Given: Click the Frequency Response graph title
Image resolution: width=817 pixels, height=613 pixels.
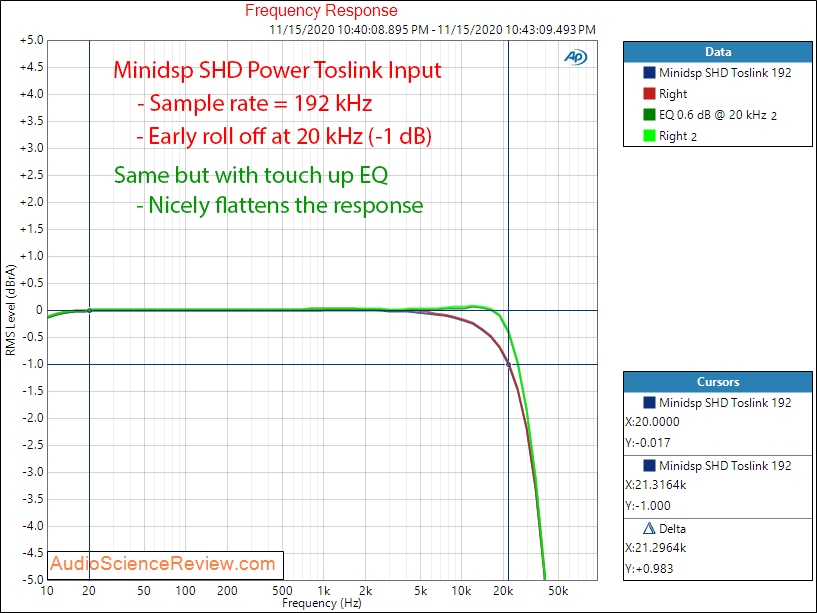Looking at the screenshot, I should (x=321, y=10).
